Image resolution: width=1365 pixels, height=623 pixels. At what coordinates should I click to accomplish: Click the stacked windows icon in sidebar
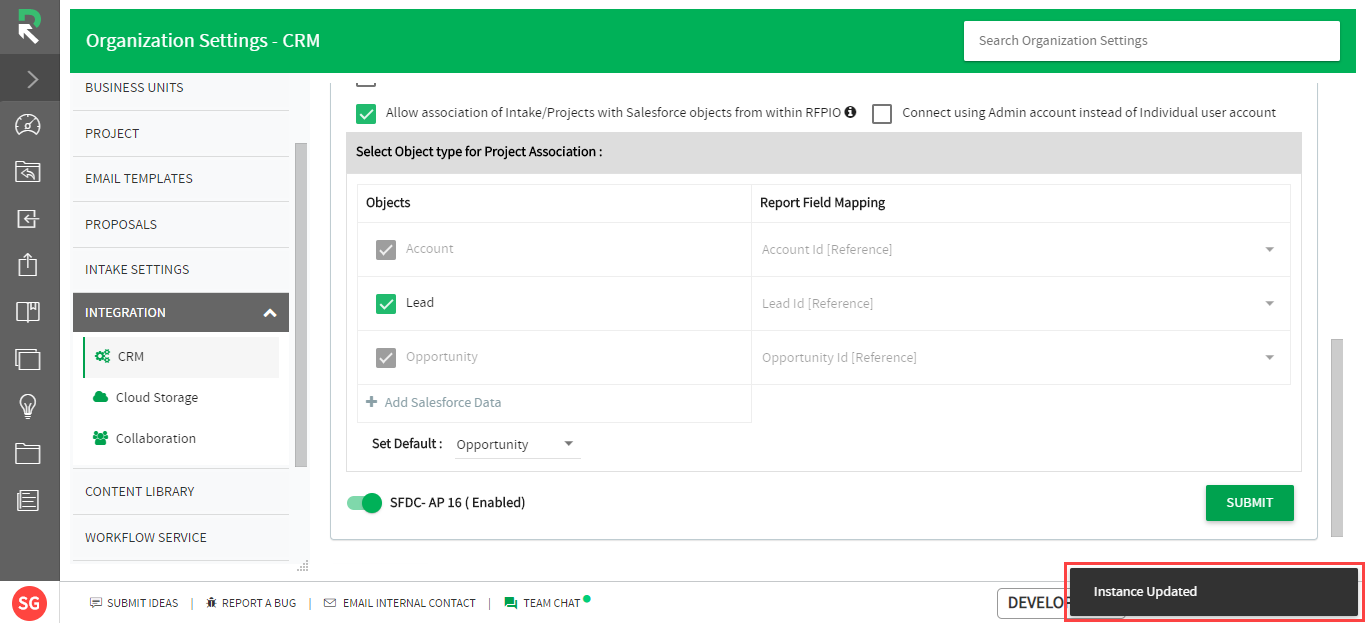(x=28, y=359)
